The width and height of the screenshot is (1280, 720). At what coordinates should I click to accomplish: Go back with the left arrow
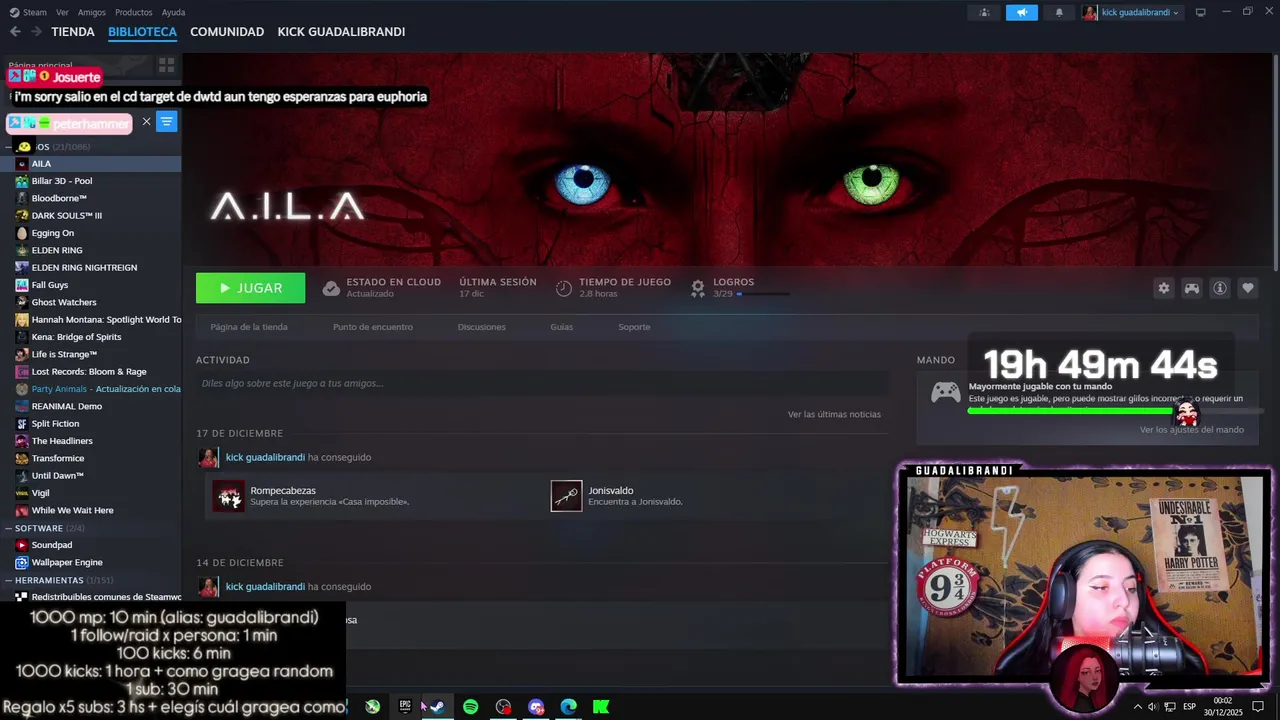[15, 32]
